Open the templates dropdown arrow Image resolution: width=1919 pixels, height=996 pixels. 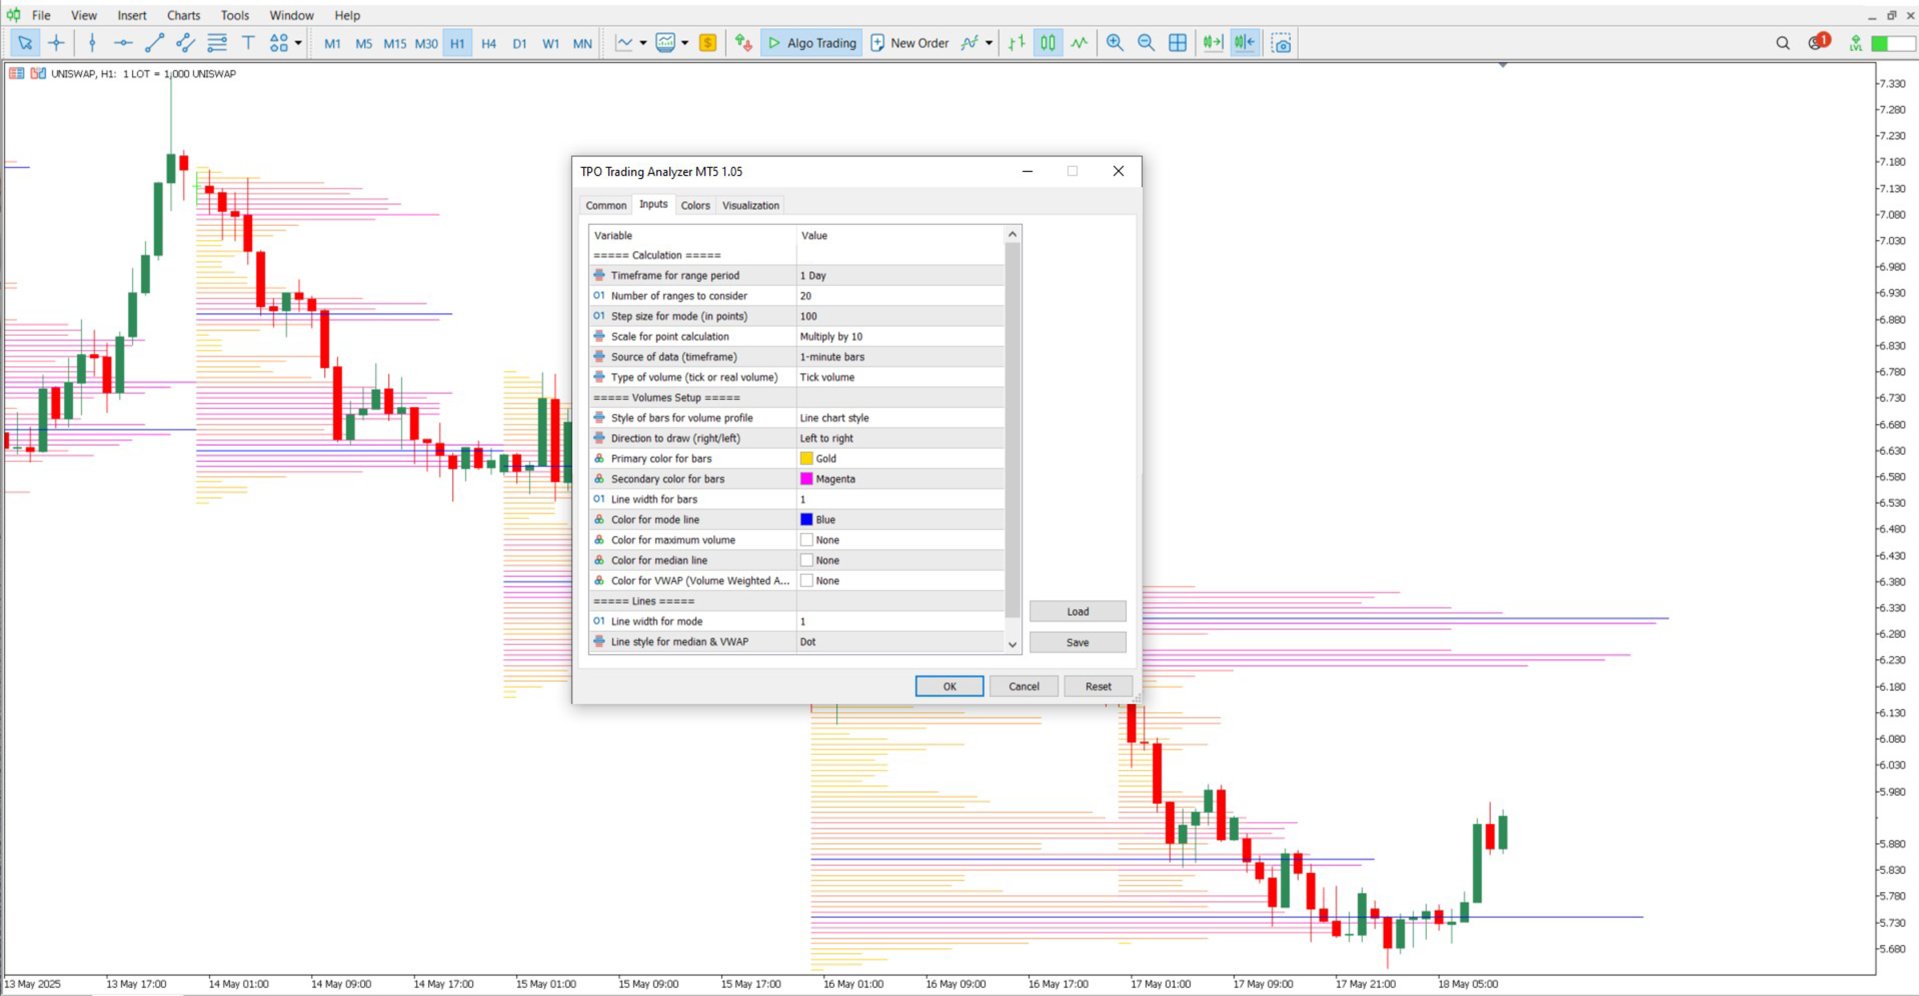(685, 43)
